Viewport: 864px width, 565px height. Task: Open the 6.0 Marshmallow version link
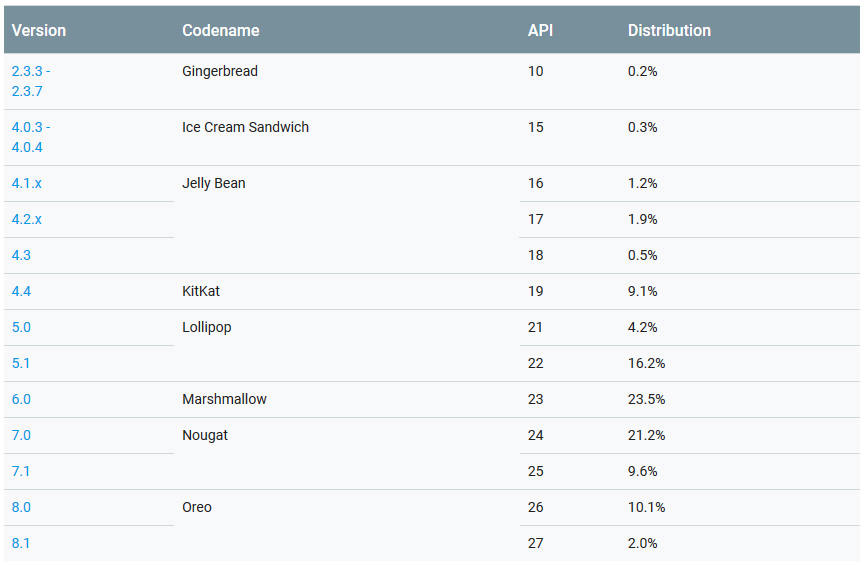point(21,399)
